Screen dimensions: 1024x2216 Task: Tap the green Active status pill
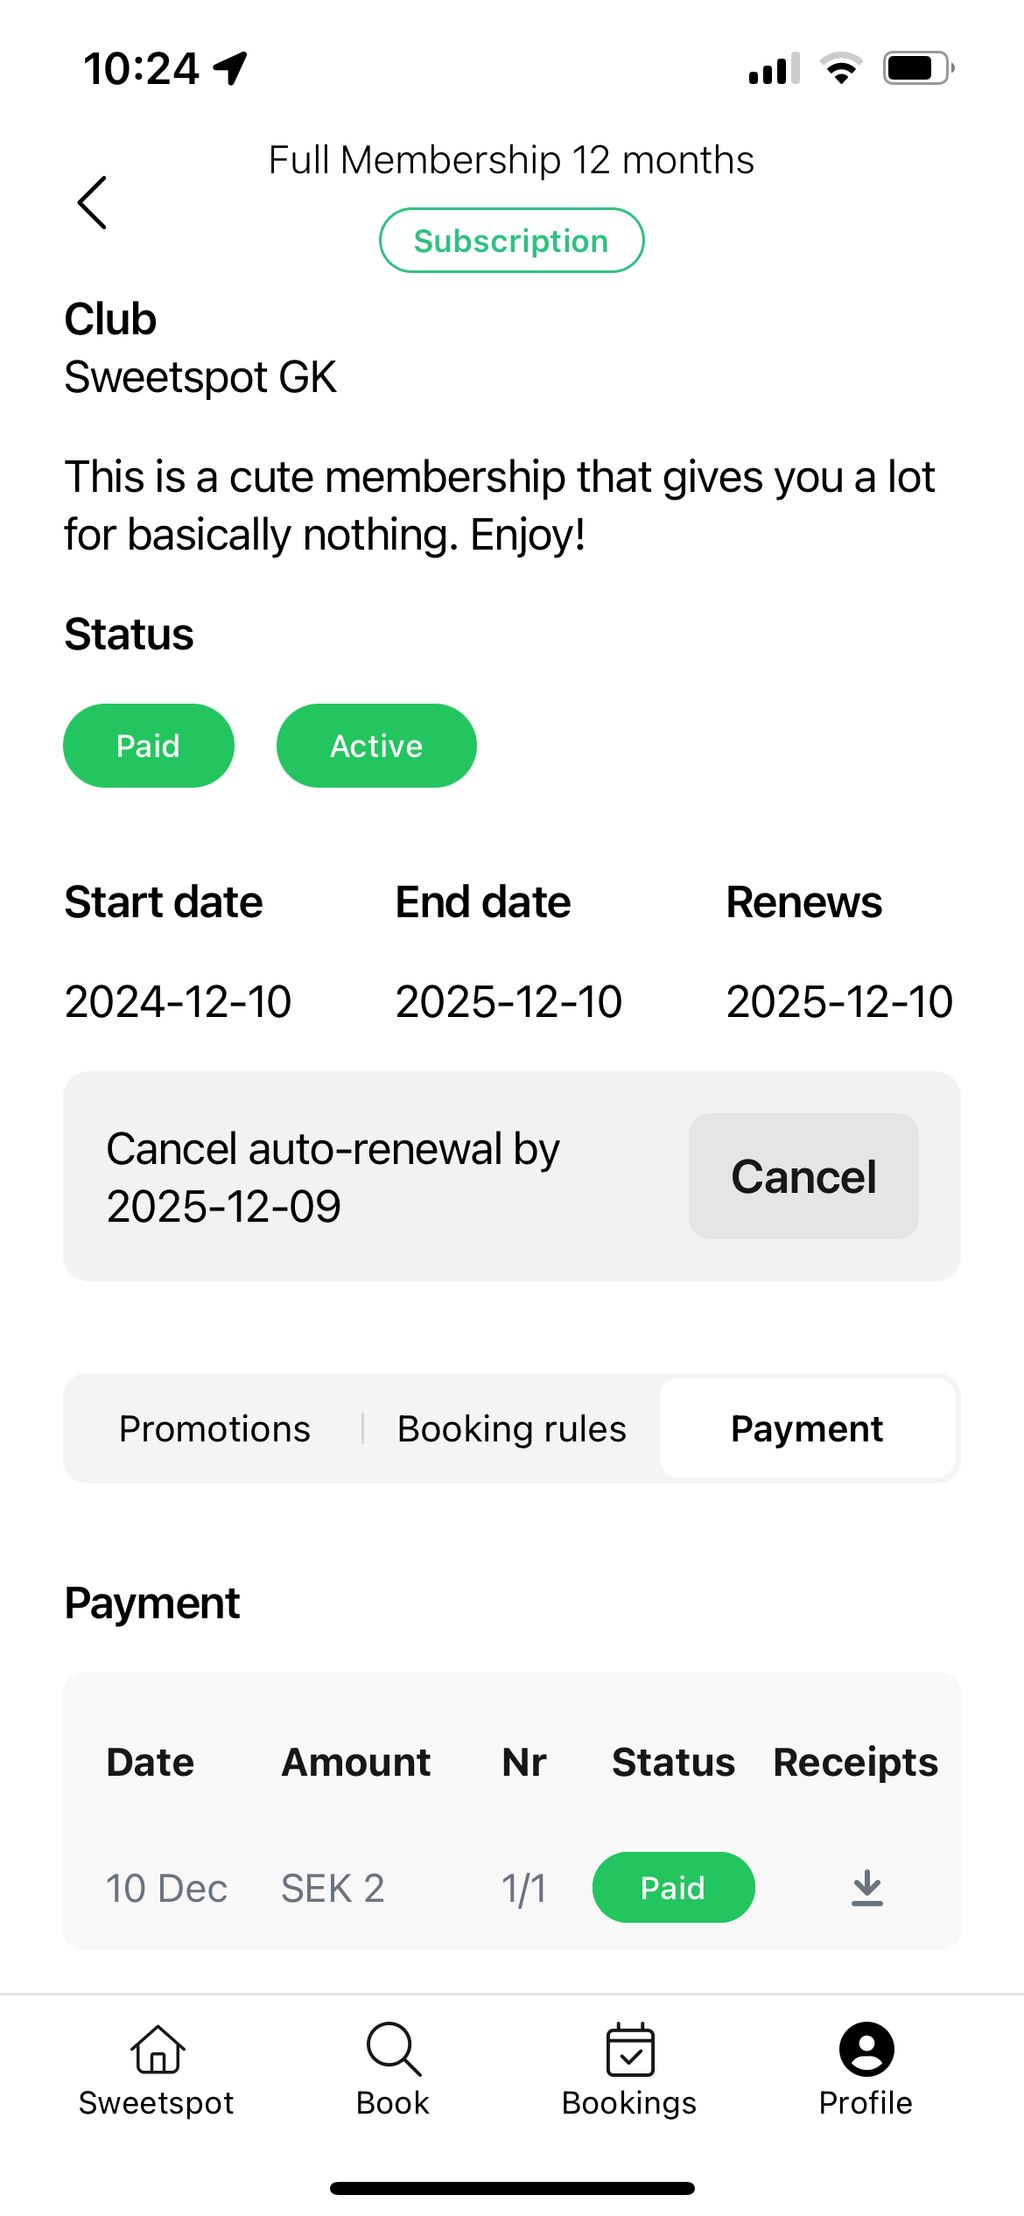(x=376, y=745)
